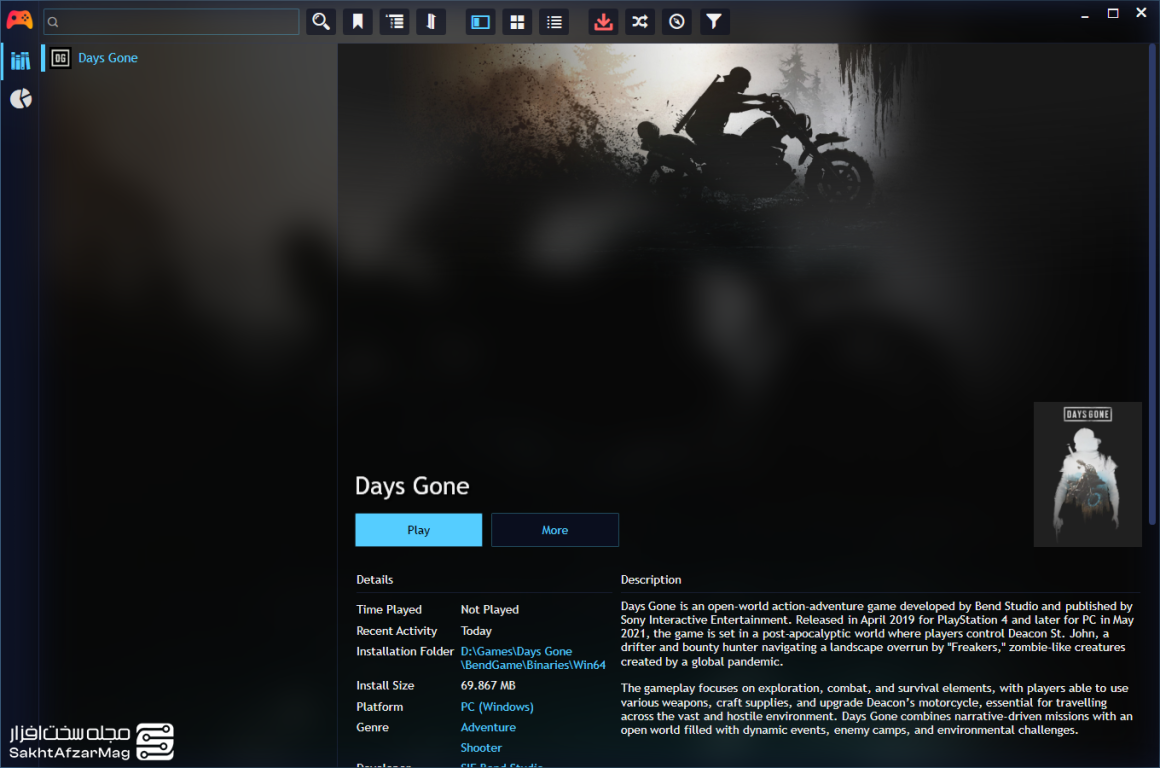Open the Statistics pie chart in the sidebar
Screen dimensions: 1160x768
(21, 98)
